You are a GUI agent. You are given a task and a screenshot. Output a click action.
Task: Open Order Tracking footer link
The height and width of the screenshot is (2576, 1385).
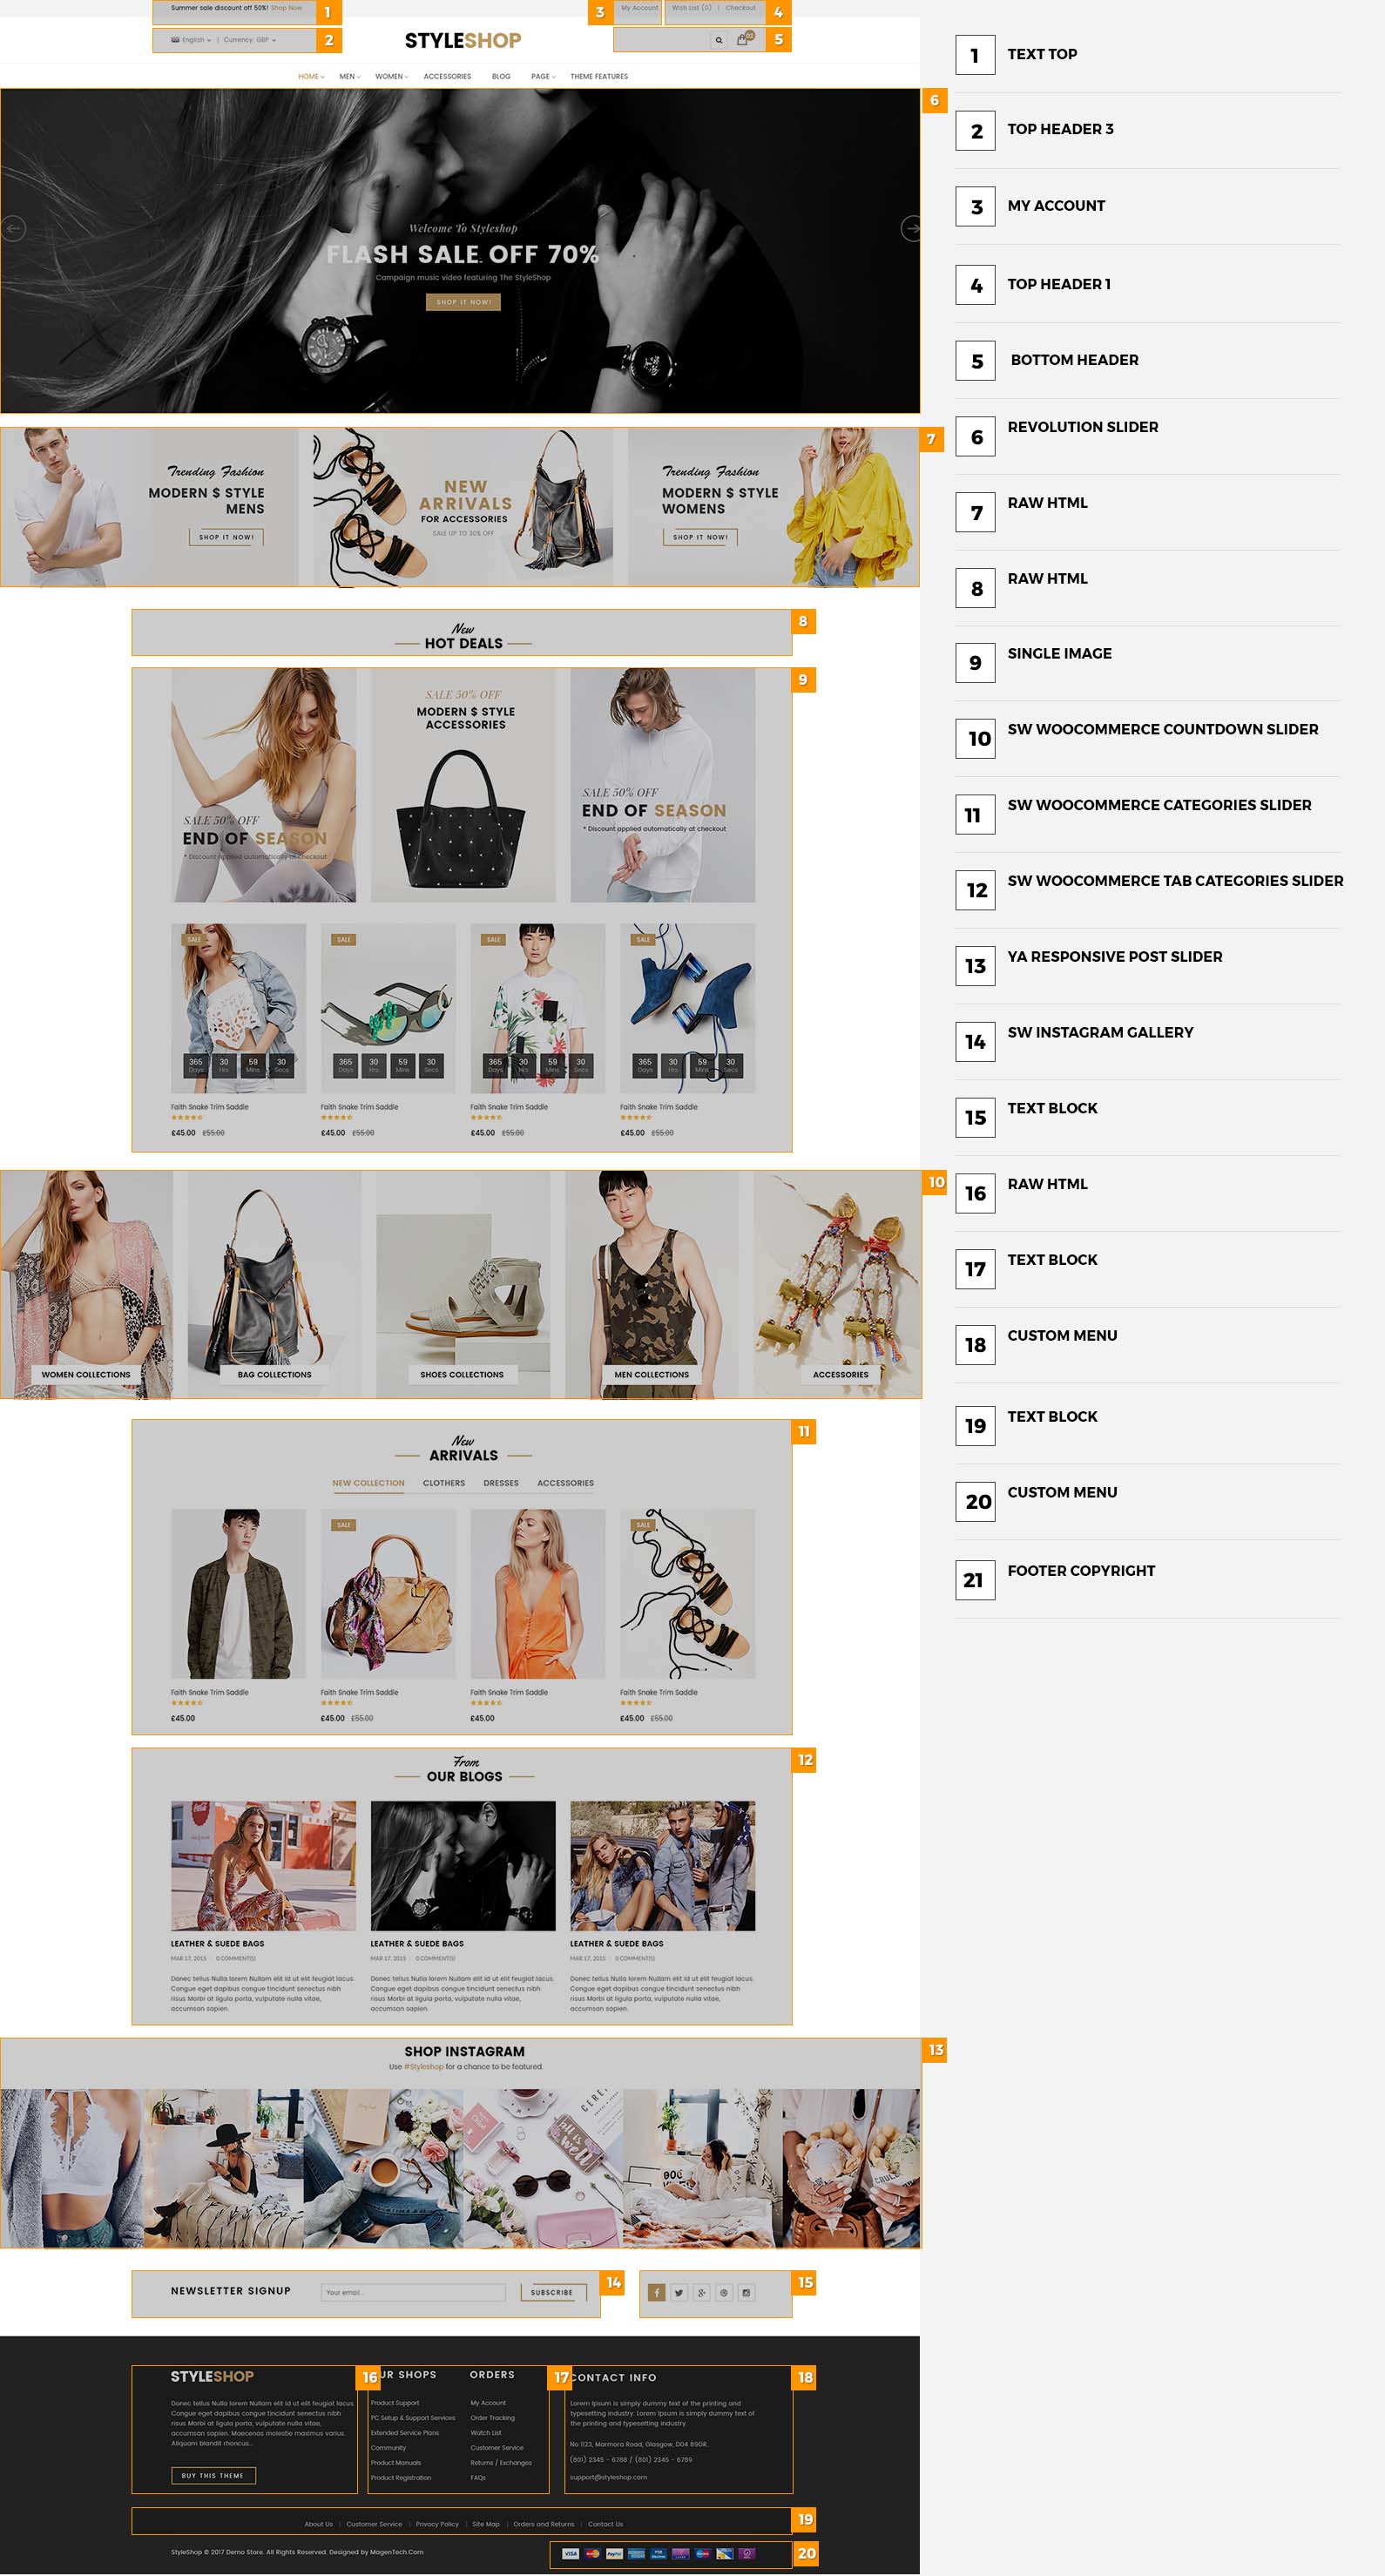[x=492, y=2417]
